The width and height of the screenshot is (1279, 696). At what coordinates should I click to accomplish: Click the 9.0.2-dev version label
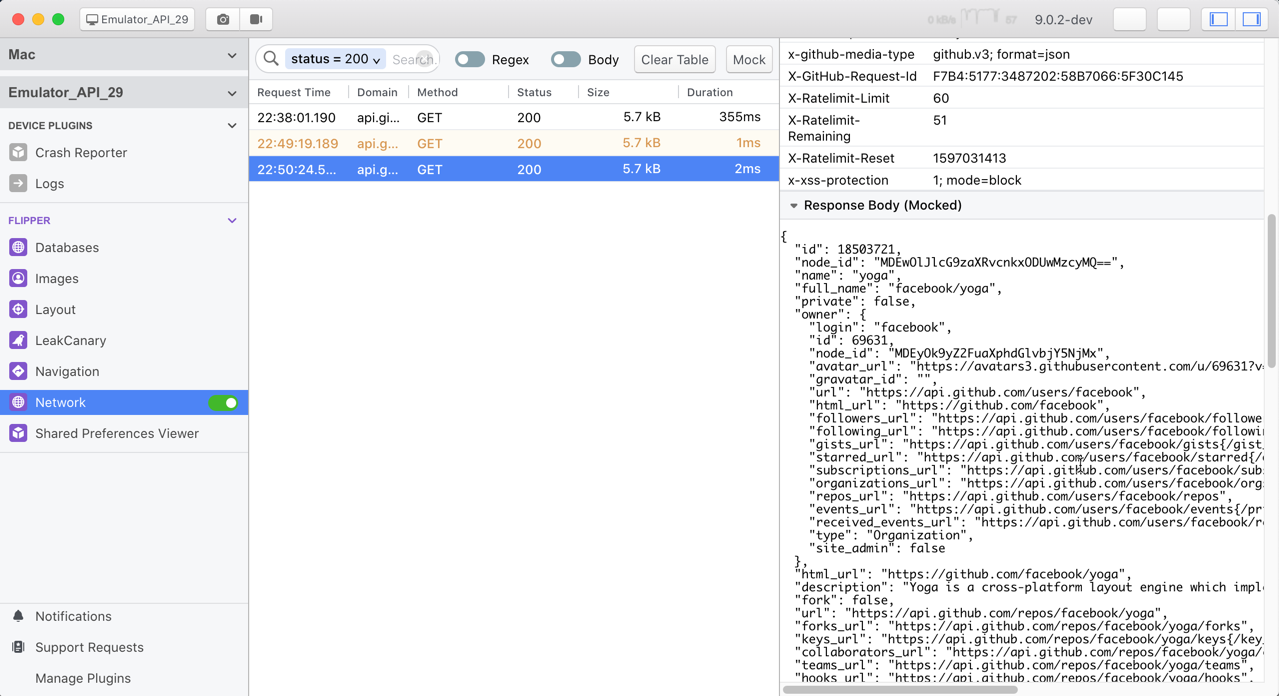point(1063,19)
